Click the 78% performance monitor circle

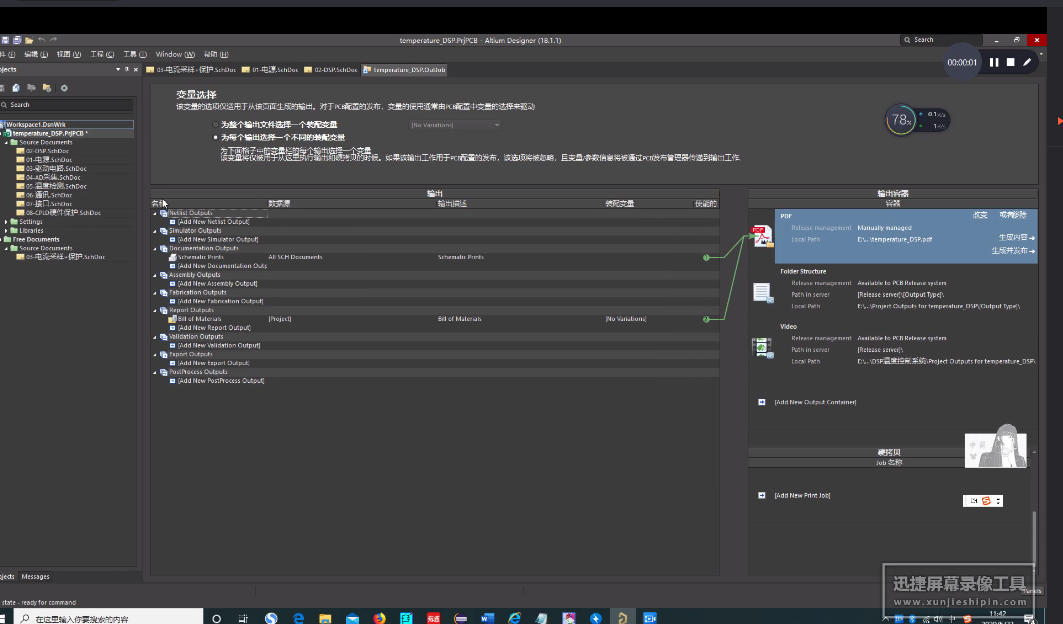tap(901, 120)
